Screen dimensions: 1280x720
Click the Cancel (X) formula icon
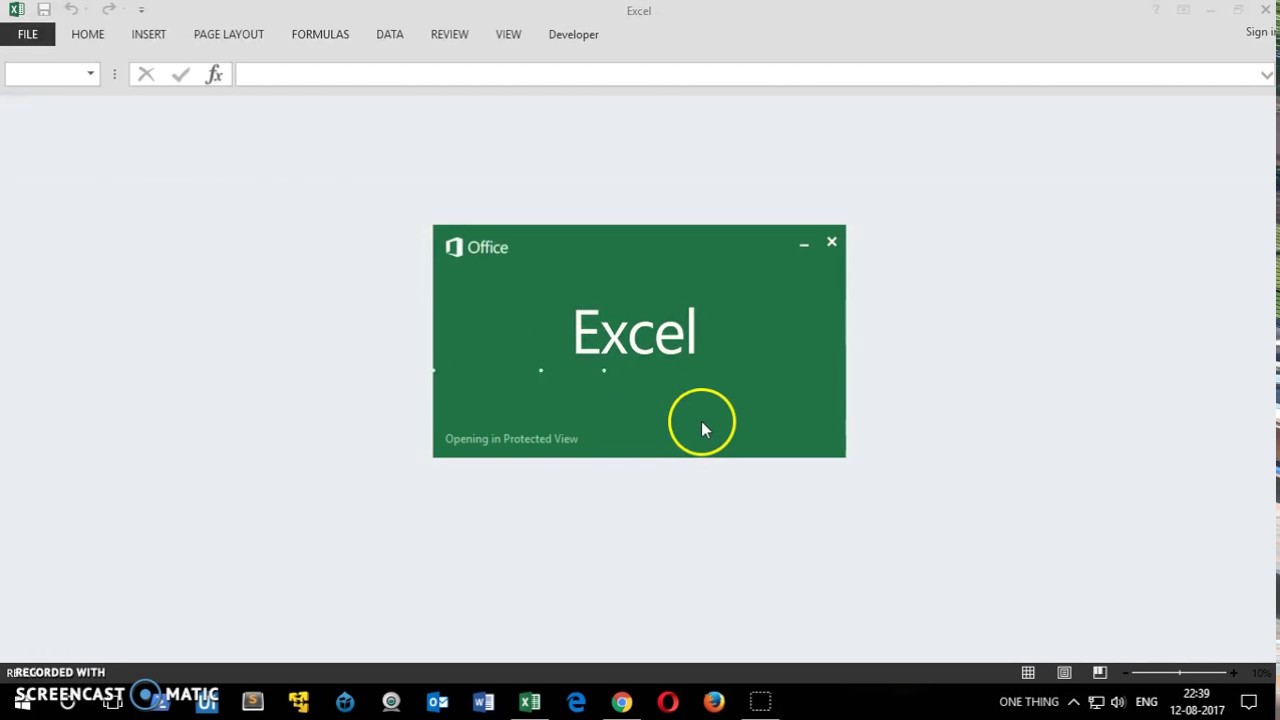coord(146,74)
